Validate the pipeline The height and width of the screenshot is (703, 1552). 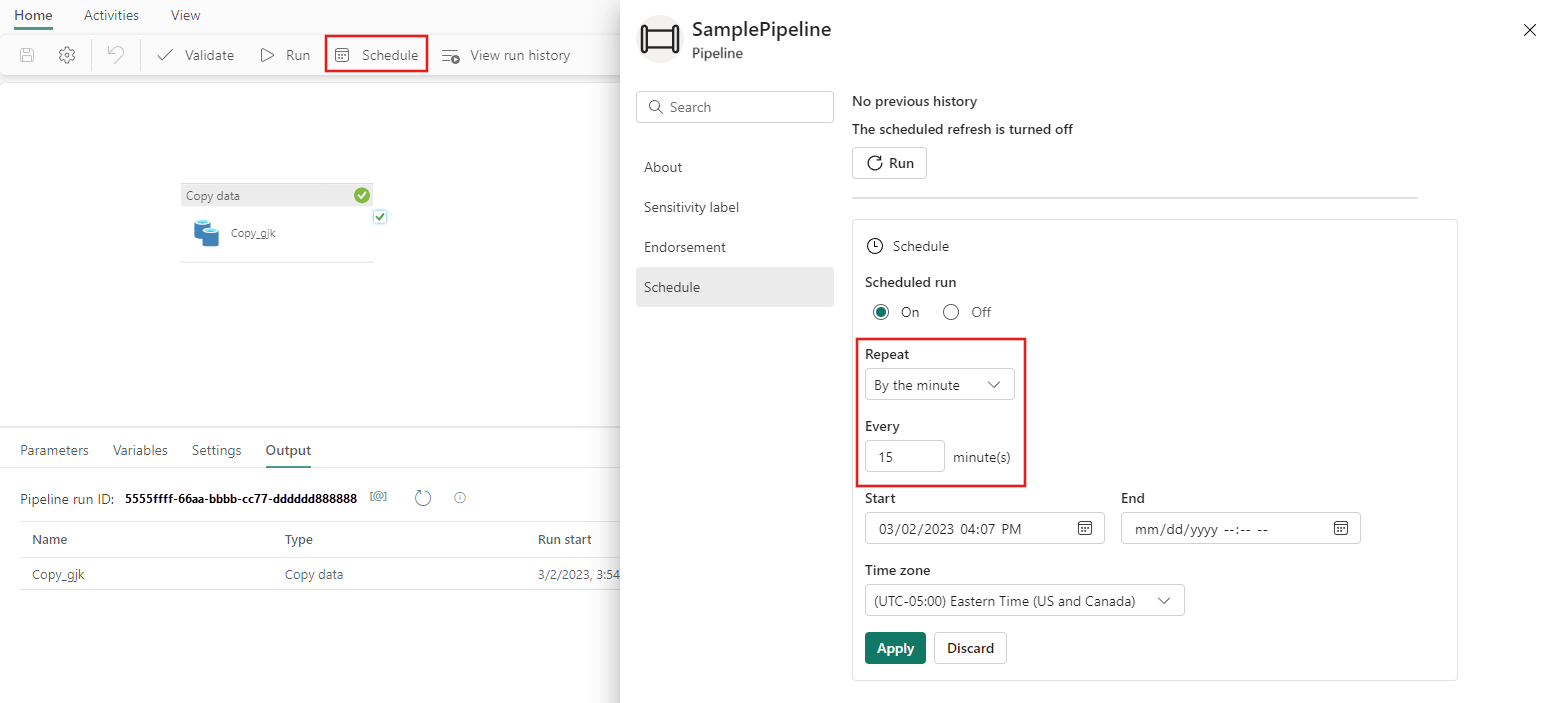(196, 55)
